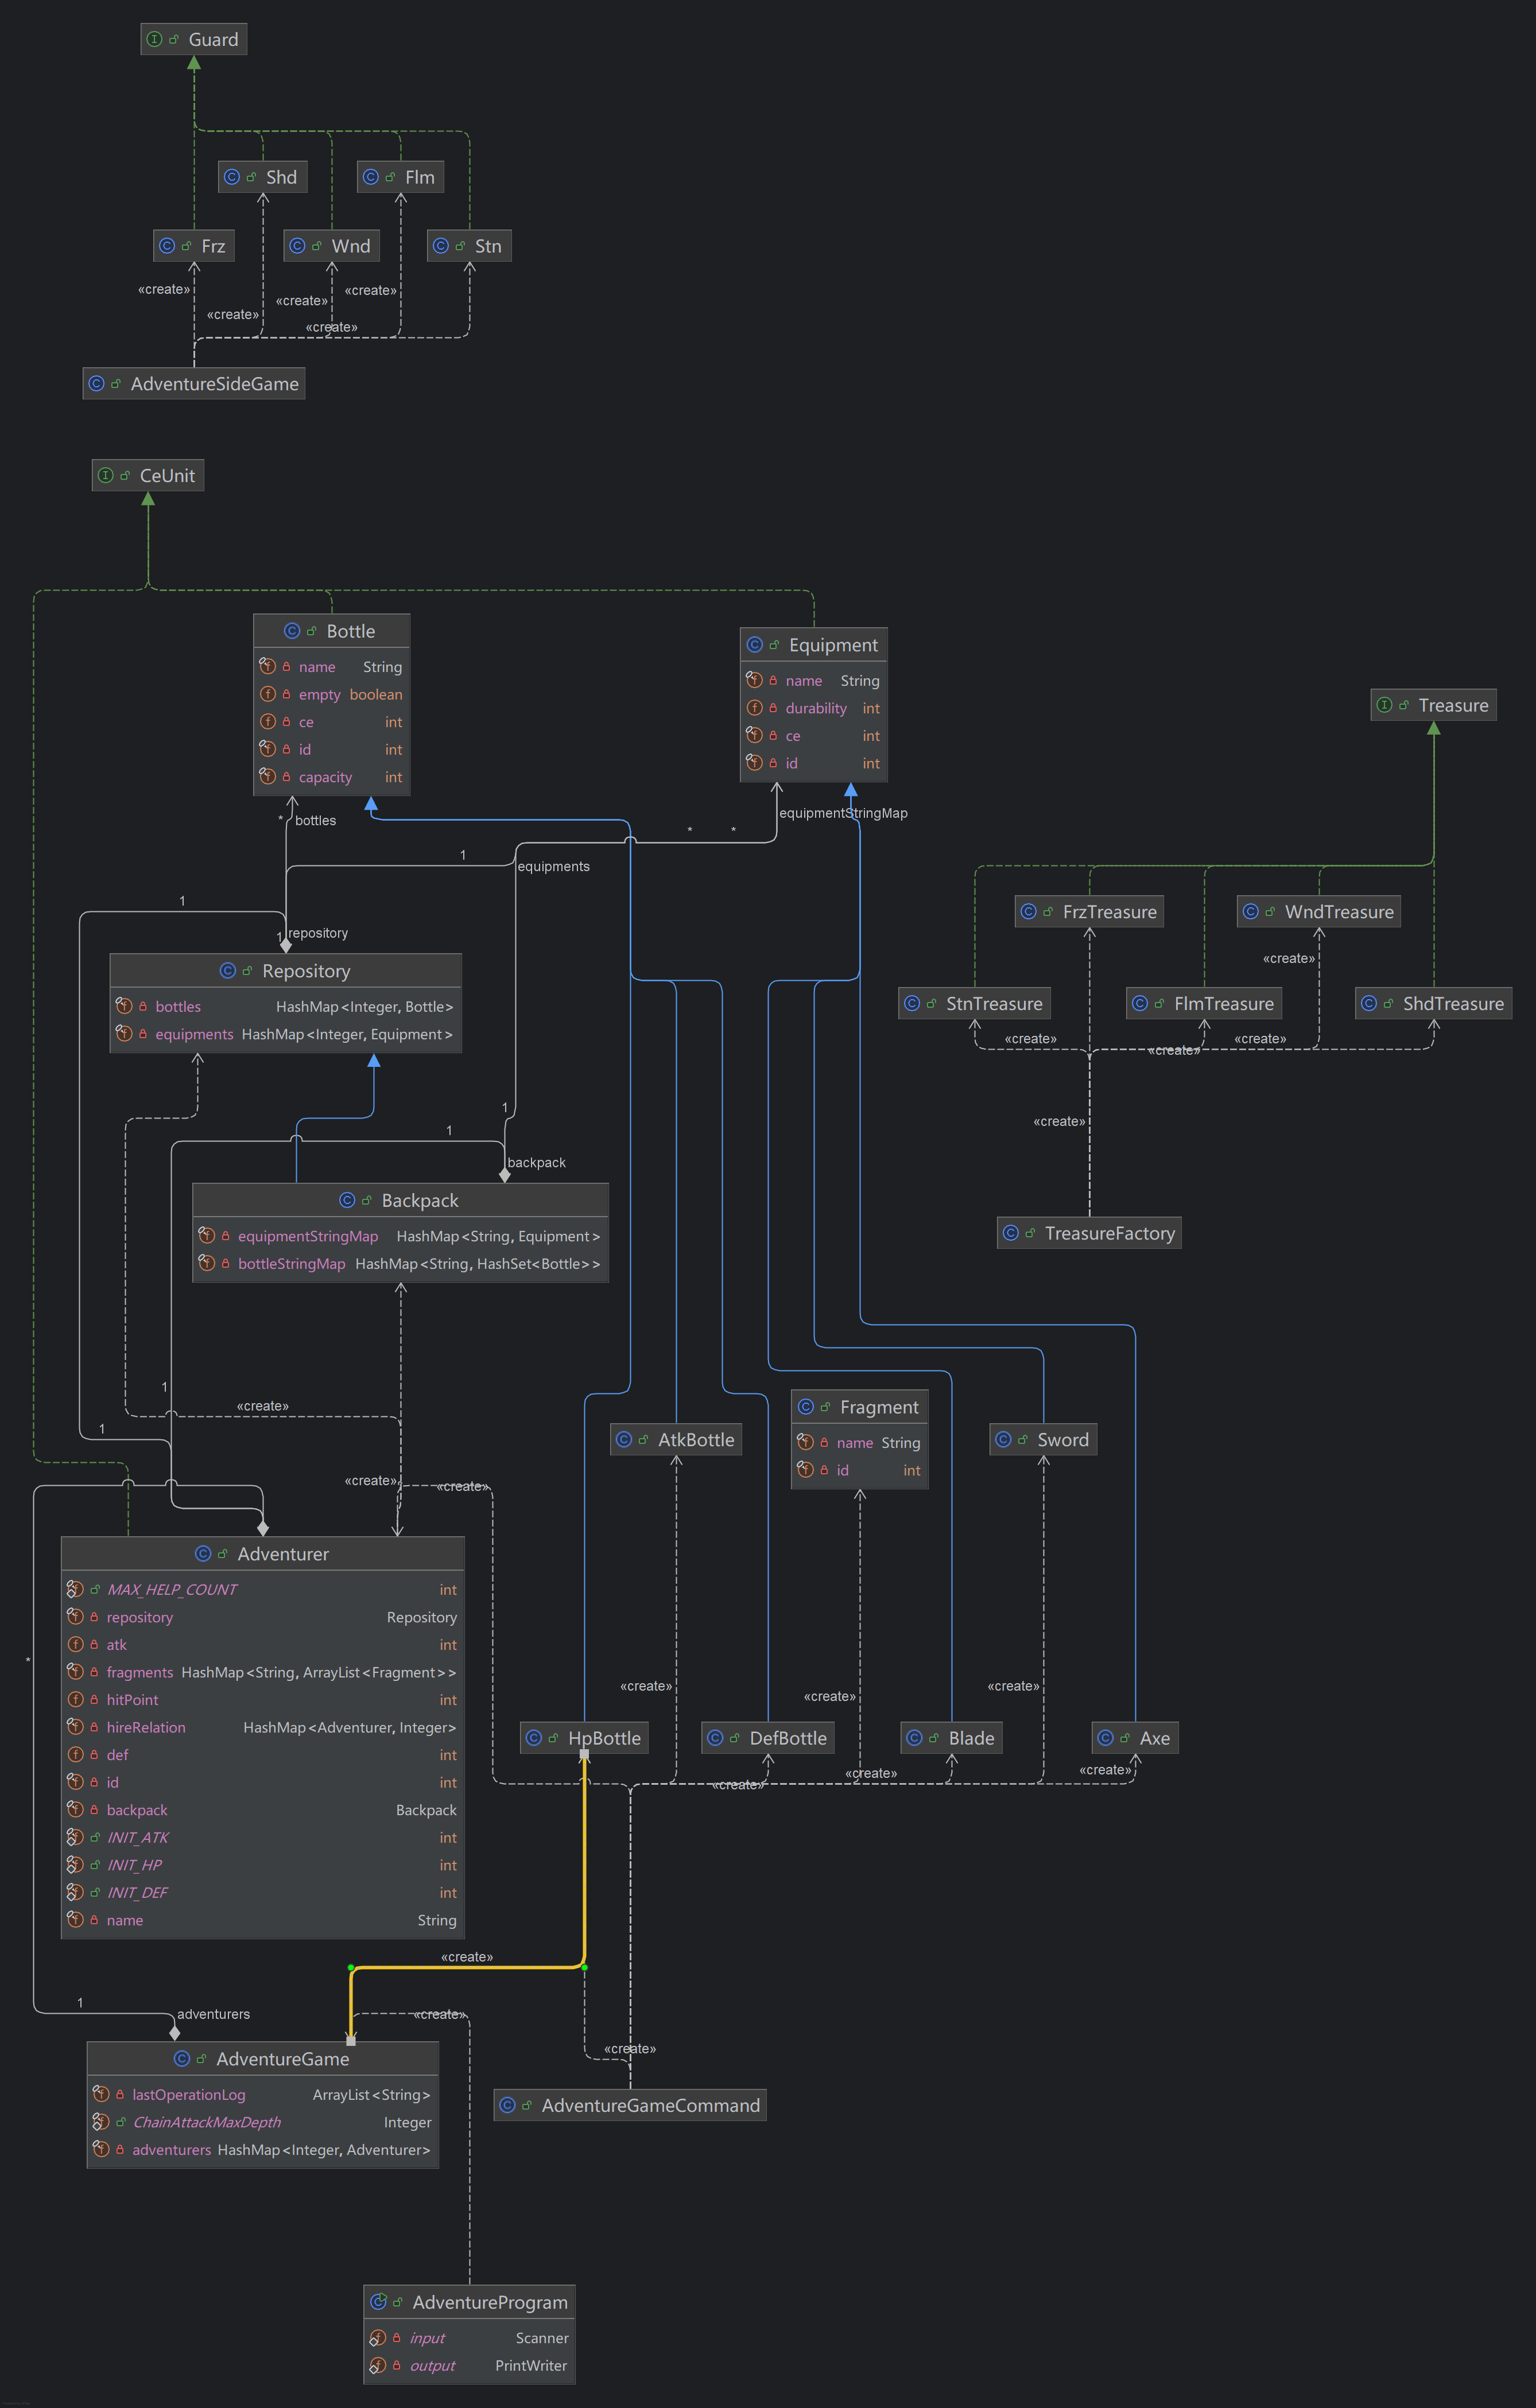Click the class icon of DefBottle
The image size is (1536, 2408).
[715, 1738]
